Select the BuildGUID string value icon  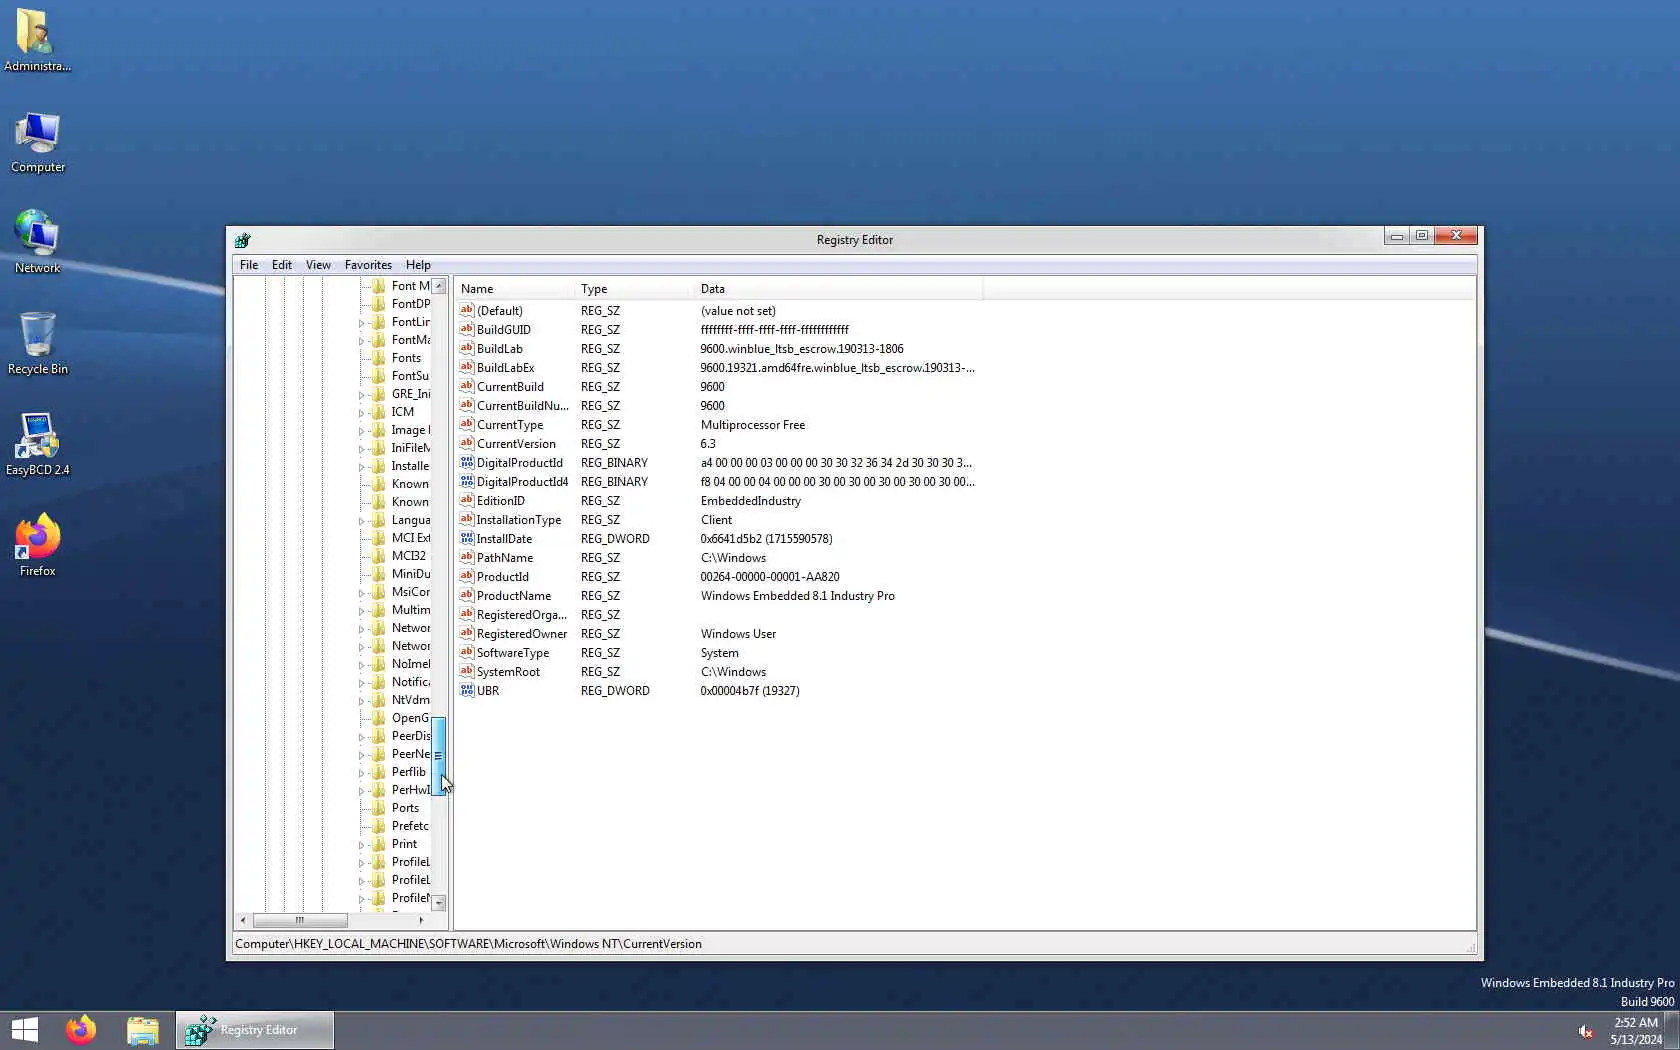pos(466,329)
